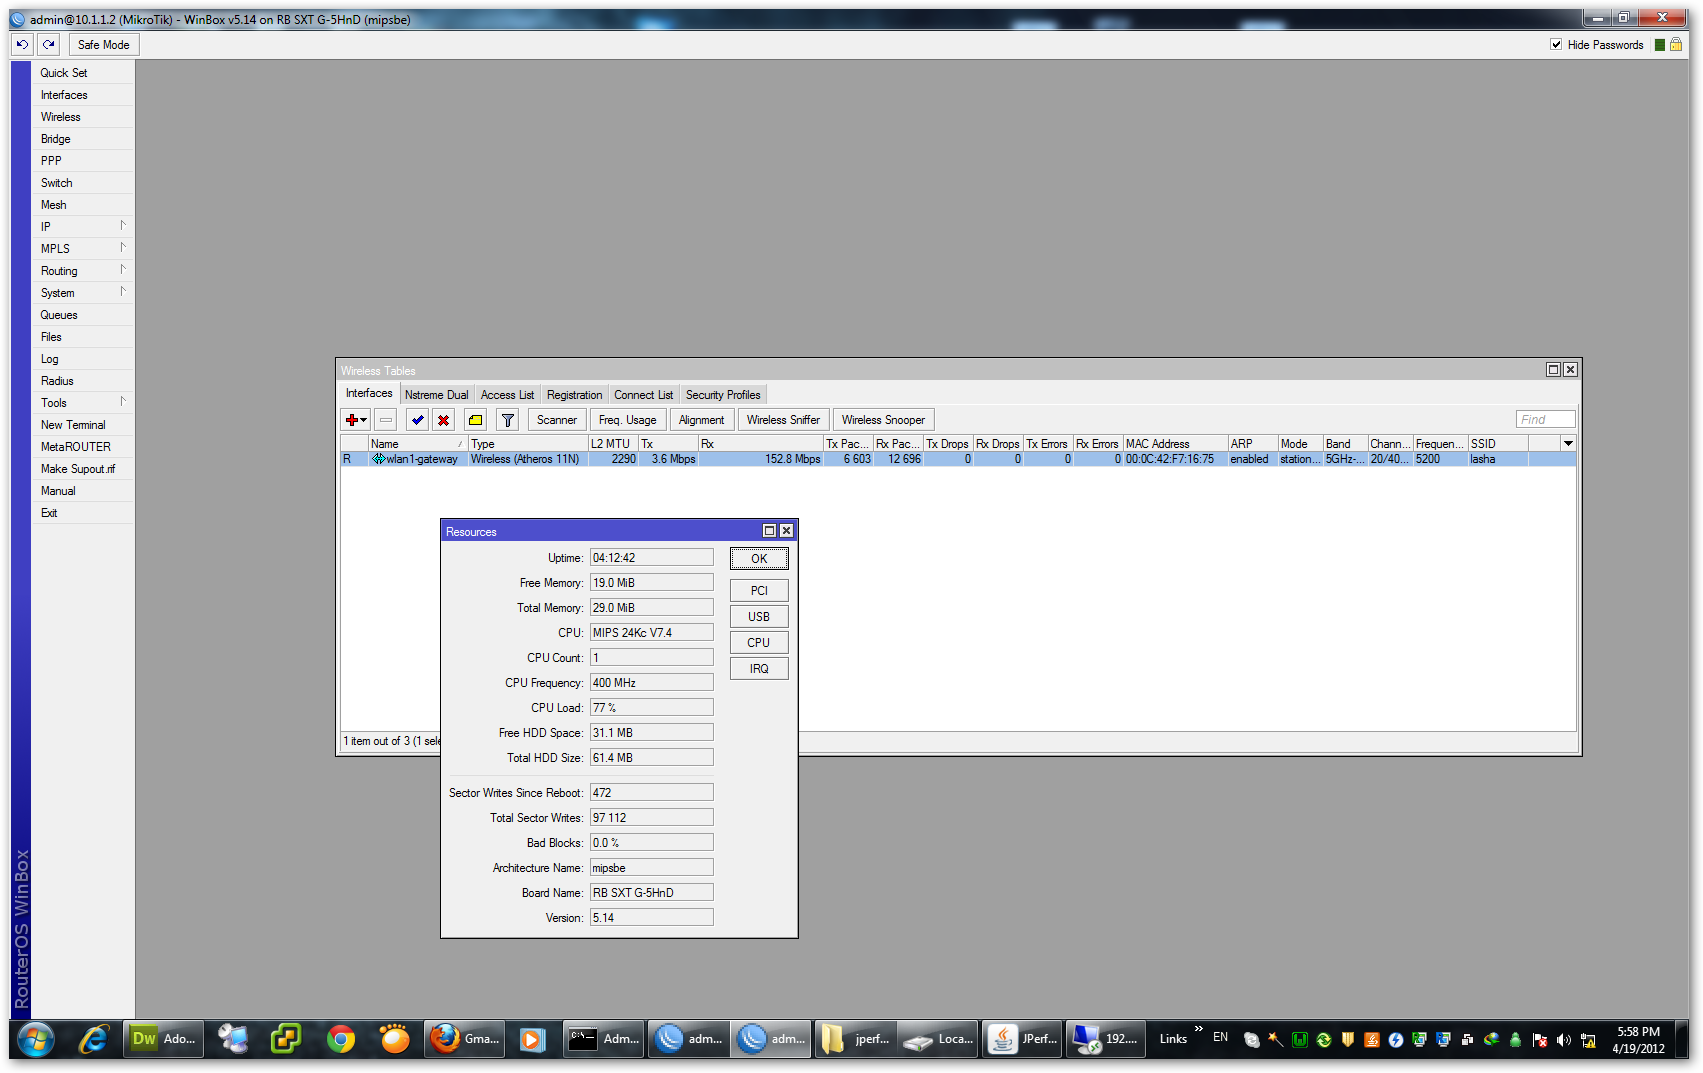Open the Scanner tool
The image size is (1703, 1073).
coord(557,420)
